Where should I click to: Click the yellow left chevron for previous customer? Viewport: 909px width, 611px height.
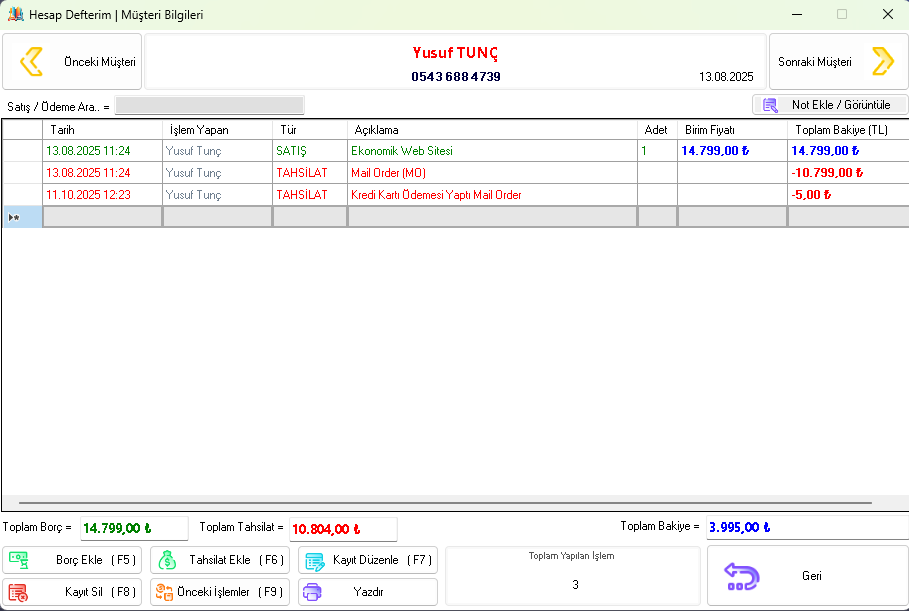point(32,61)
